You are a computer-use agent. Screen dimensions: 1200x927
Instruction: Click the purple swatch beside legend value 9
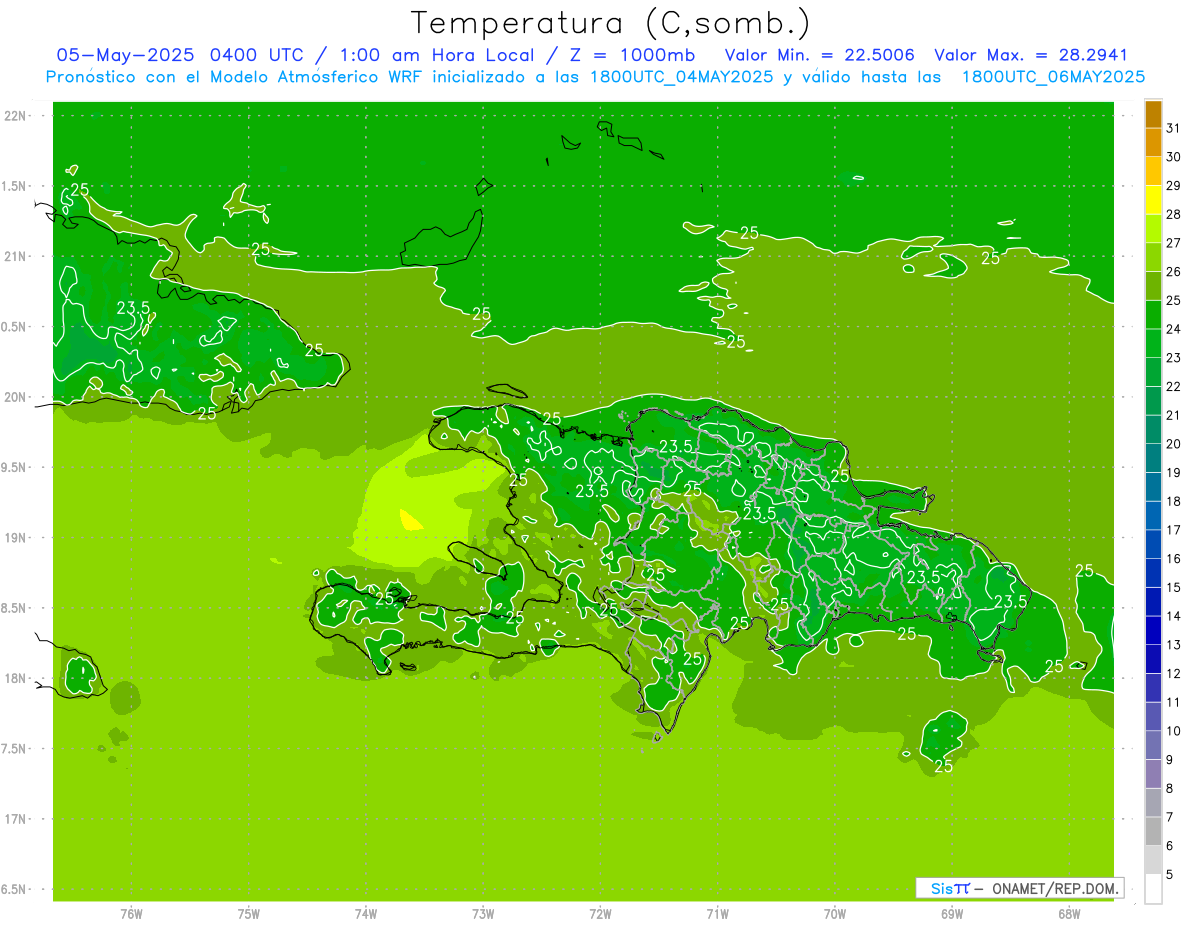click(x=1153, y=773)
